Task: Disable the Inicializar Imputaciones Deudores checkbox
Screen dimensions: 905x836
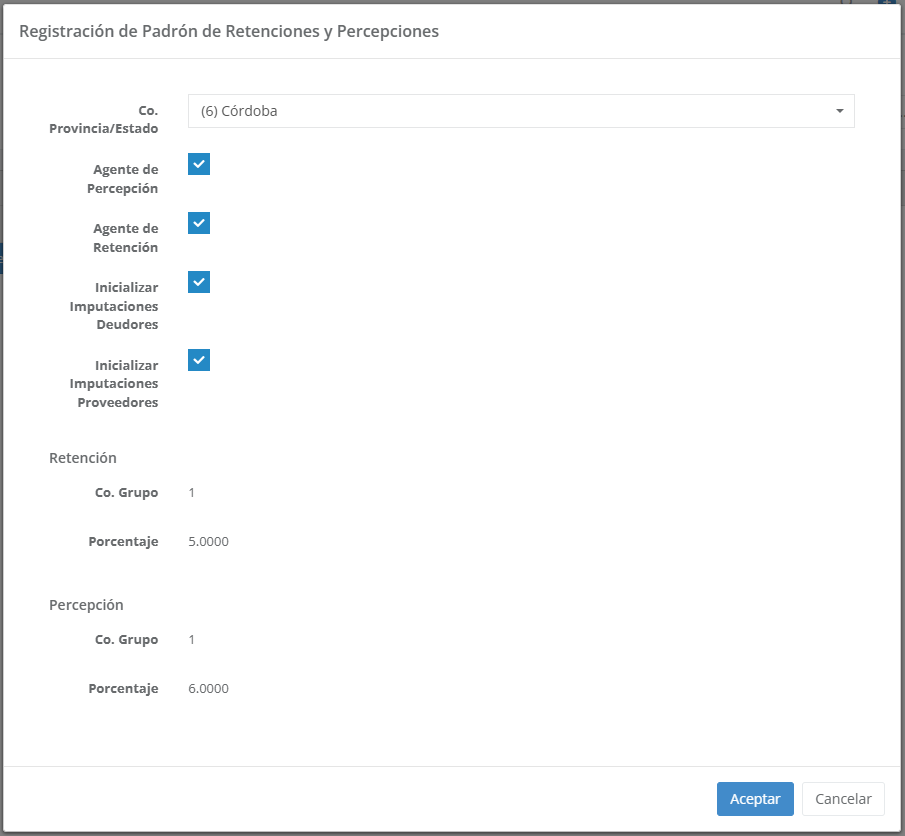Action: [x=199, y=282]
